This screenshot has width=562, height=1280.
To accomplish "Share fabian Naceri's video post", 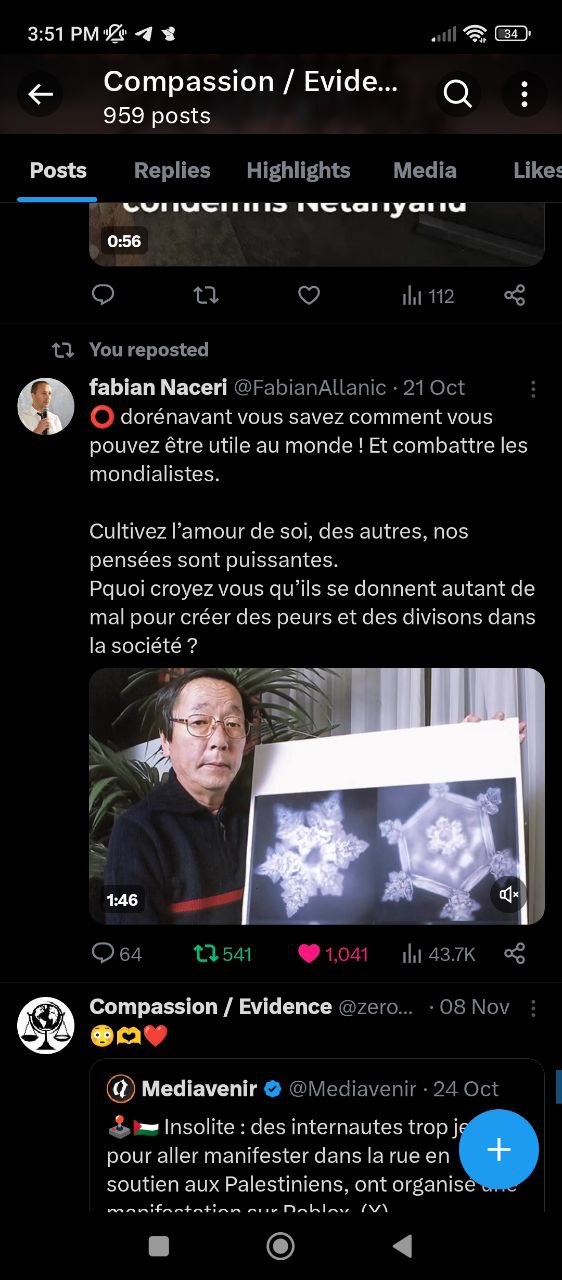I will [x=514, y=954].
